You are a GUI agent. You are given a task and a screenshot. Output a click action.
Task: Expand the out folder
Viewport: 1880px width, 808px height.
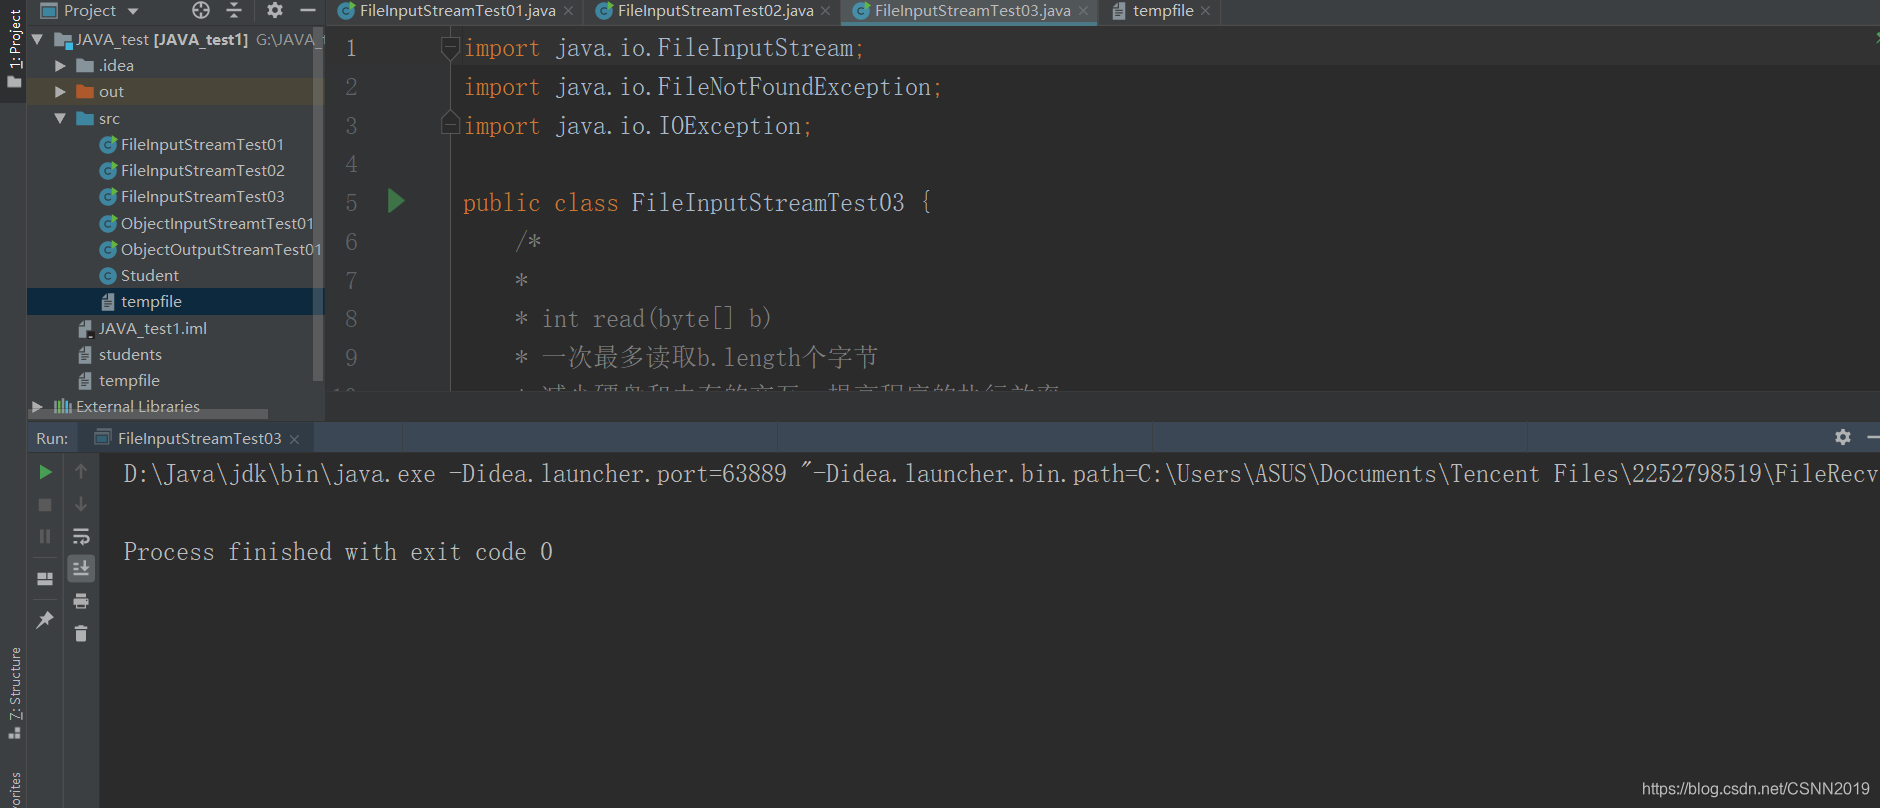60,92
